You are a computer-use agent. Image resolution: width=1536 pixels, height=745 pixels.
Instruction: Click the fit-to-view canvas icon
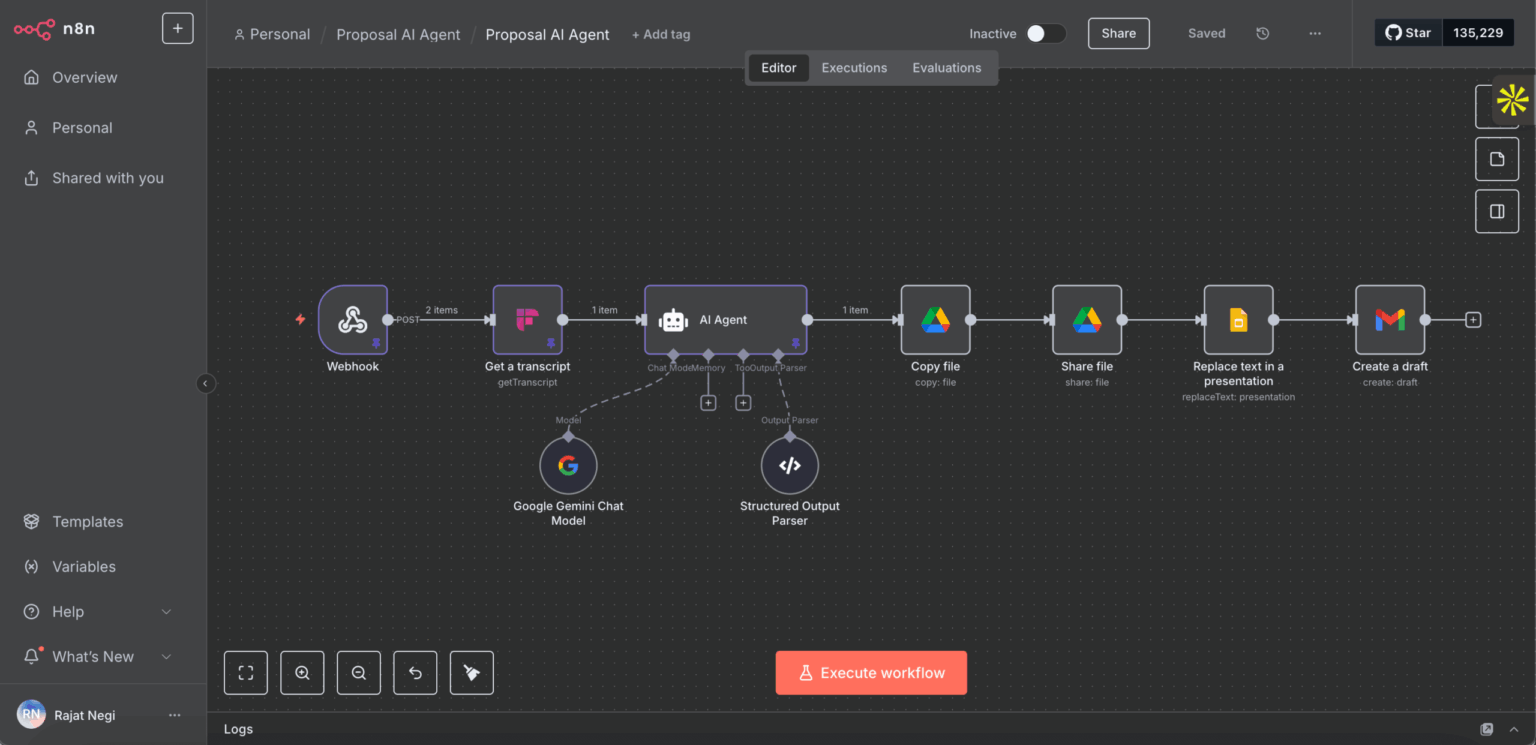click(x=246, y=673)
